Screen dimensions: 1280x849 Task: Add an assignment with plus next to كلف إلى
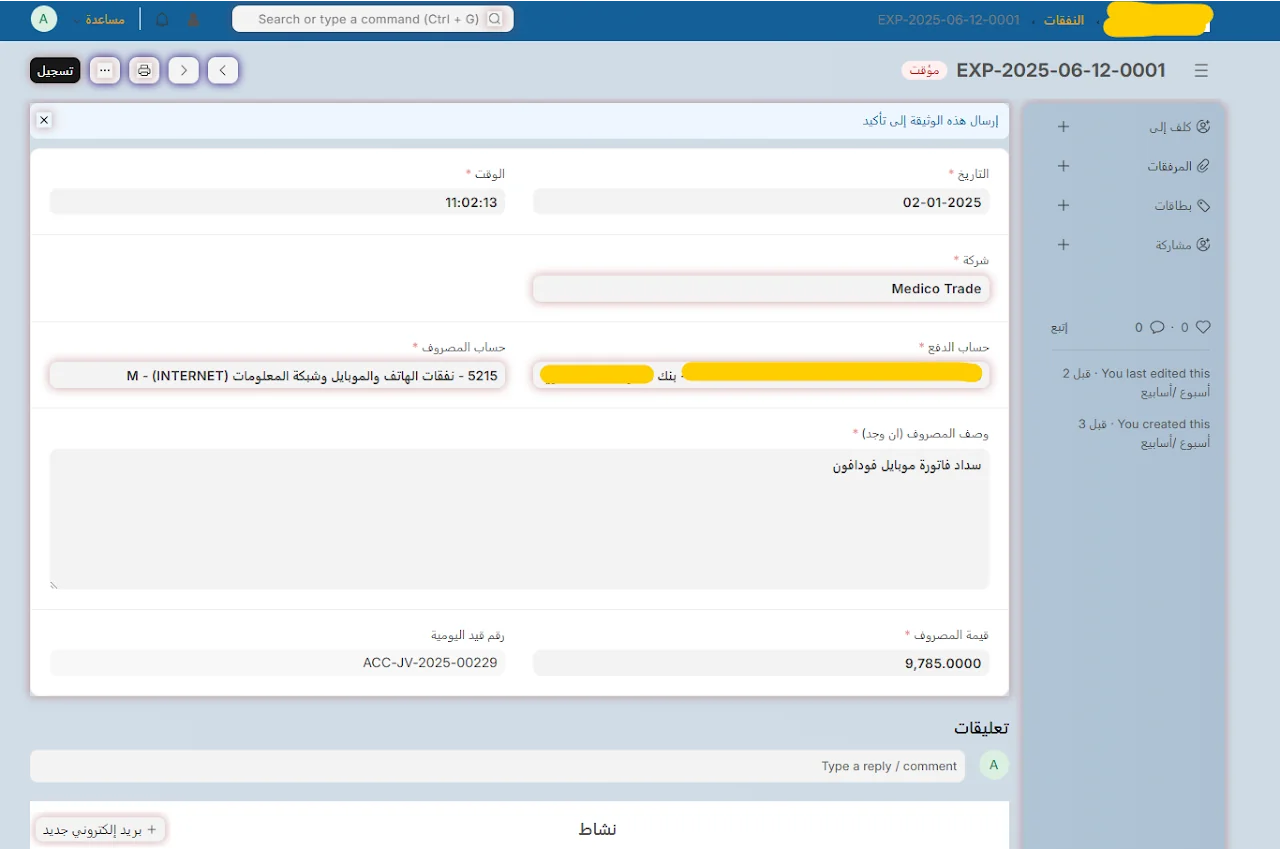point(1064,127)
